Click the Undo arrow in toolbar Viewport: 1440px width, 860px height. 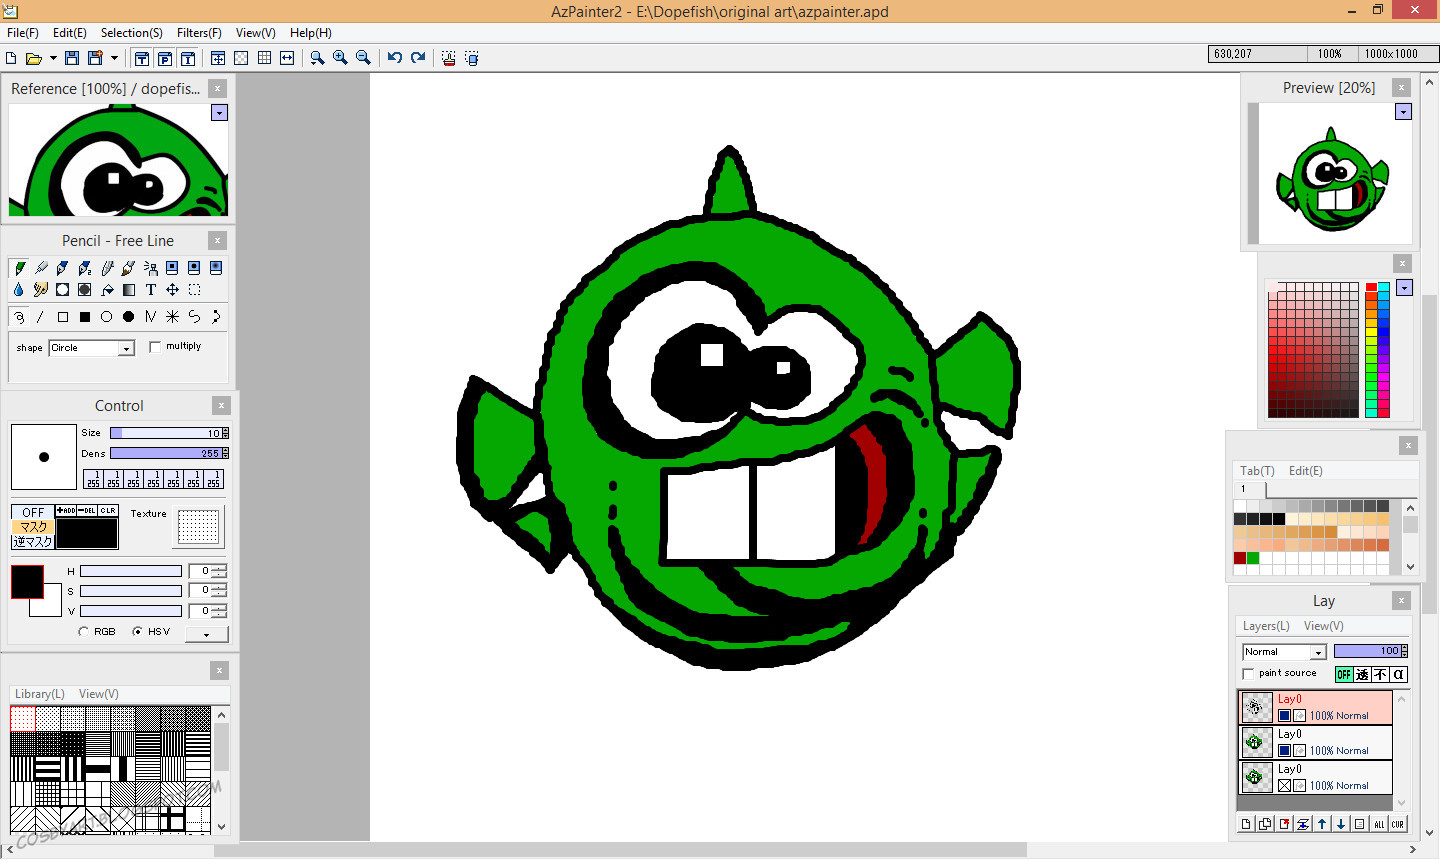click(x=395, y=58)
